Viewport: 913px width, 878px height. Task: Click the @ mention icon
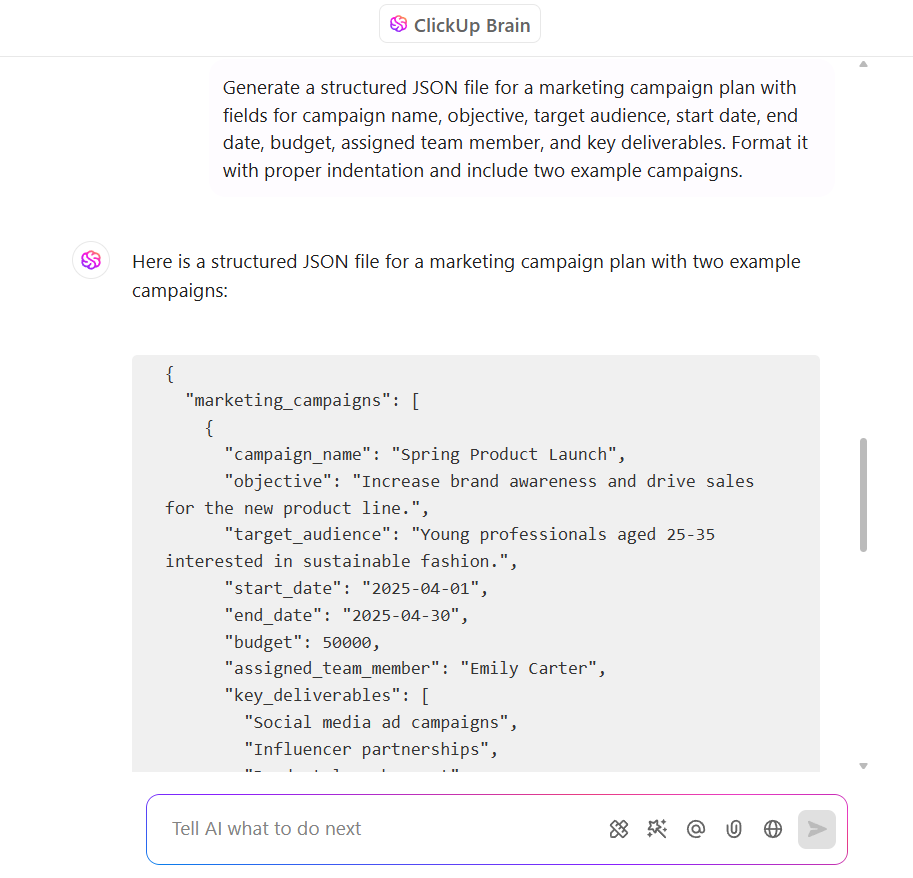point(696,828)
